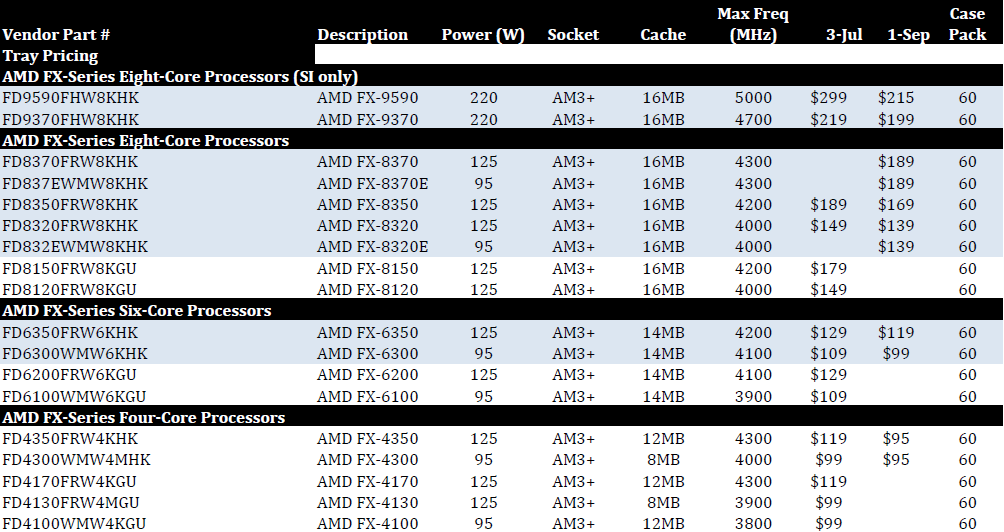Click the part number FD6350FRW6KHK
1004x532 pixels.
click(x=70, y=333)
